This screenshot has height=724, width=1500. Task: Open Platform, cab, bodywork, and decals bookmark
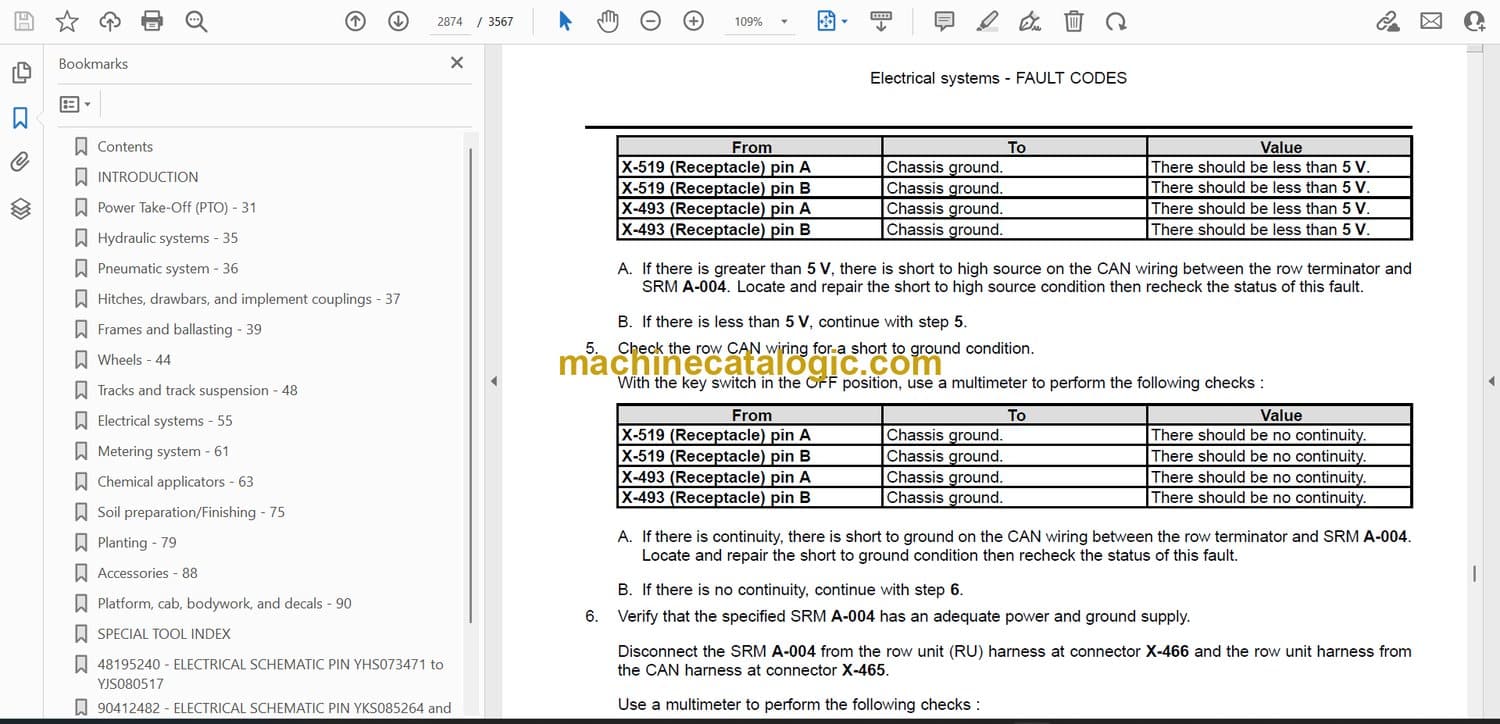click(x=225, y=604)
